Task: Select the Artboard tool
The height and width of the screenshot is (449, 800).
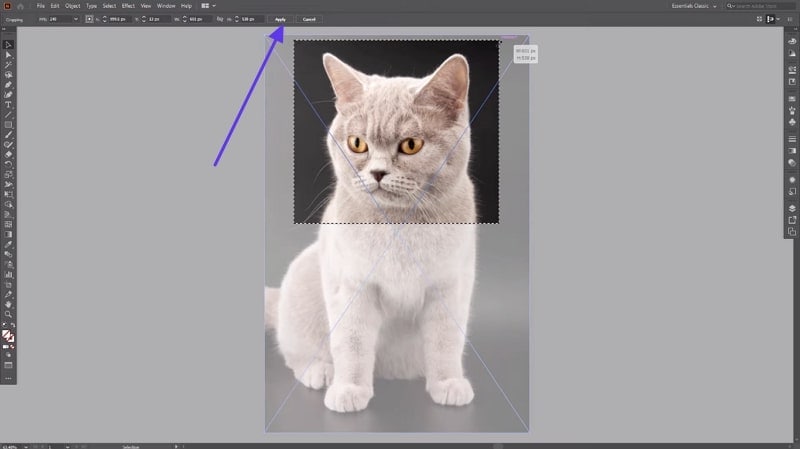Action: click(x=8, y=284)
